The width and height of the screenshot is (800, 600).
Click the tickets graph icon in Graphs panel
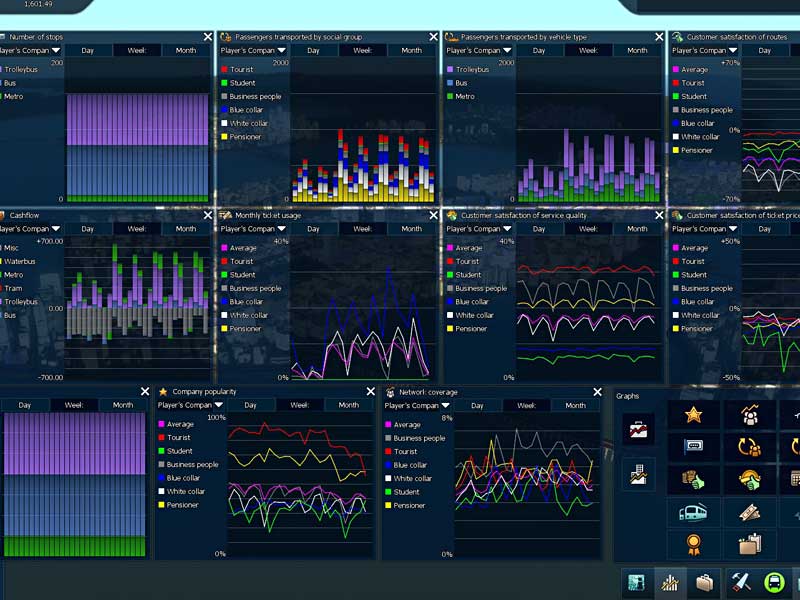(x=749, y=512)
